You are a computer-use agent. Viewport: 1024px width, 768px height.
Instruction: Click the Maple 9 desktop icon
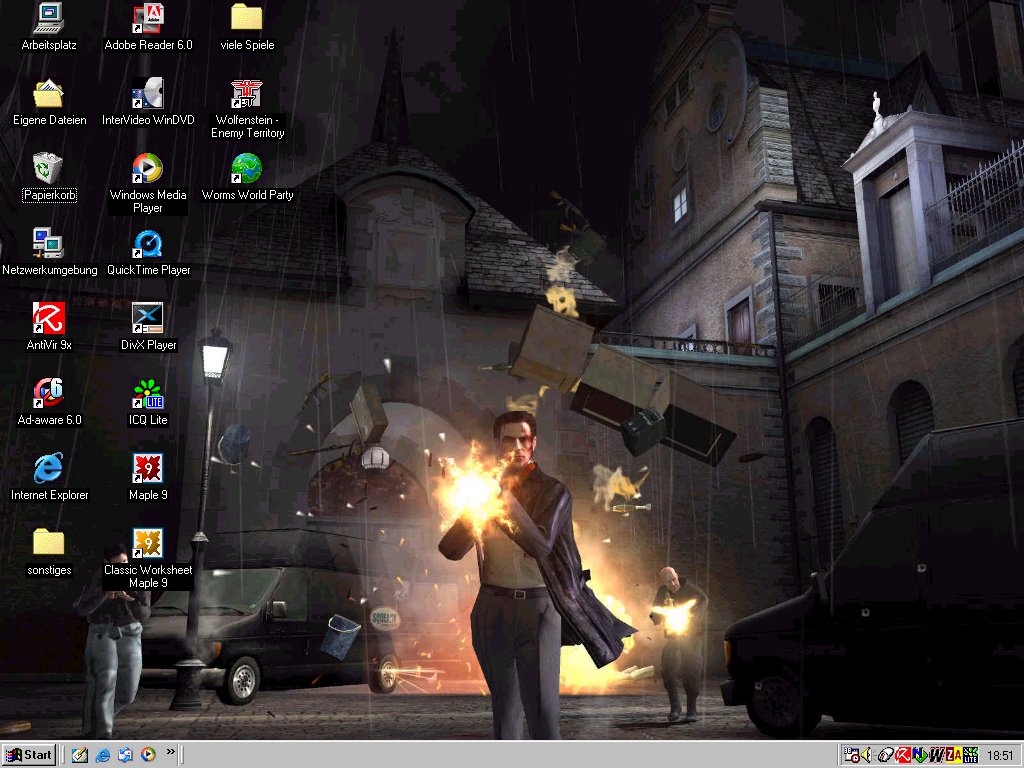pyautogui.click(x=148, y=469)
